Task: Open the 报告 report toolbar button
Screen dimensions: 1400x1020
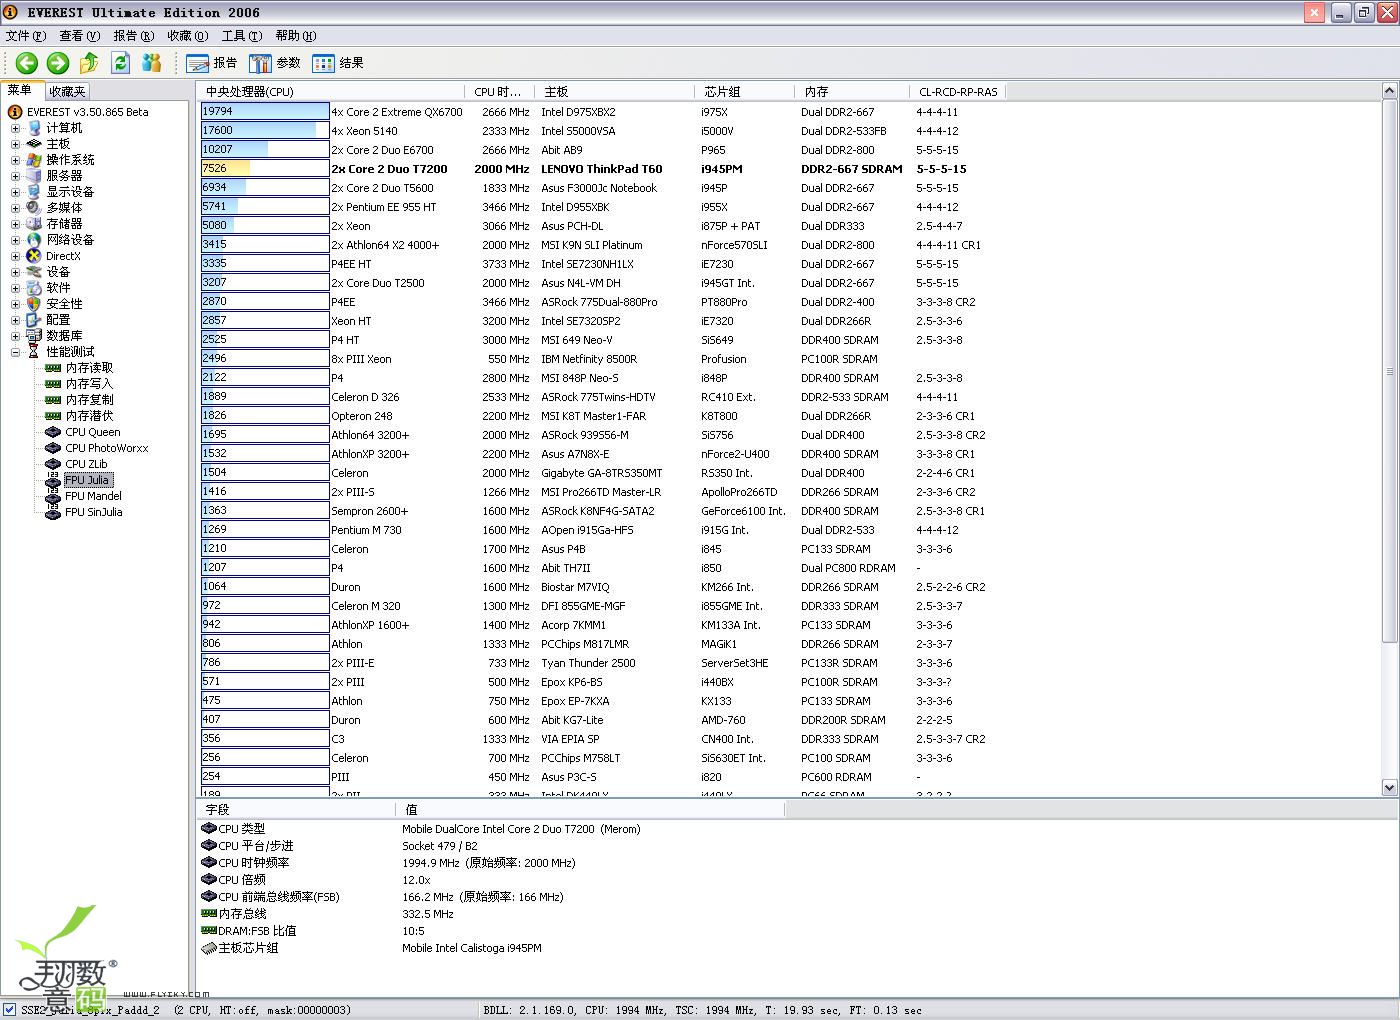Action: tap(212, 63)
